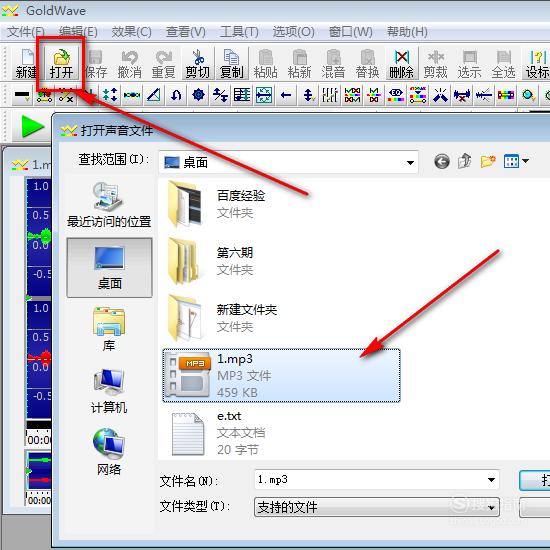This screenshot has height=550, width=550.
Task: Click the triangle ramp effect icon
Action: 154,95
